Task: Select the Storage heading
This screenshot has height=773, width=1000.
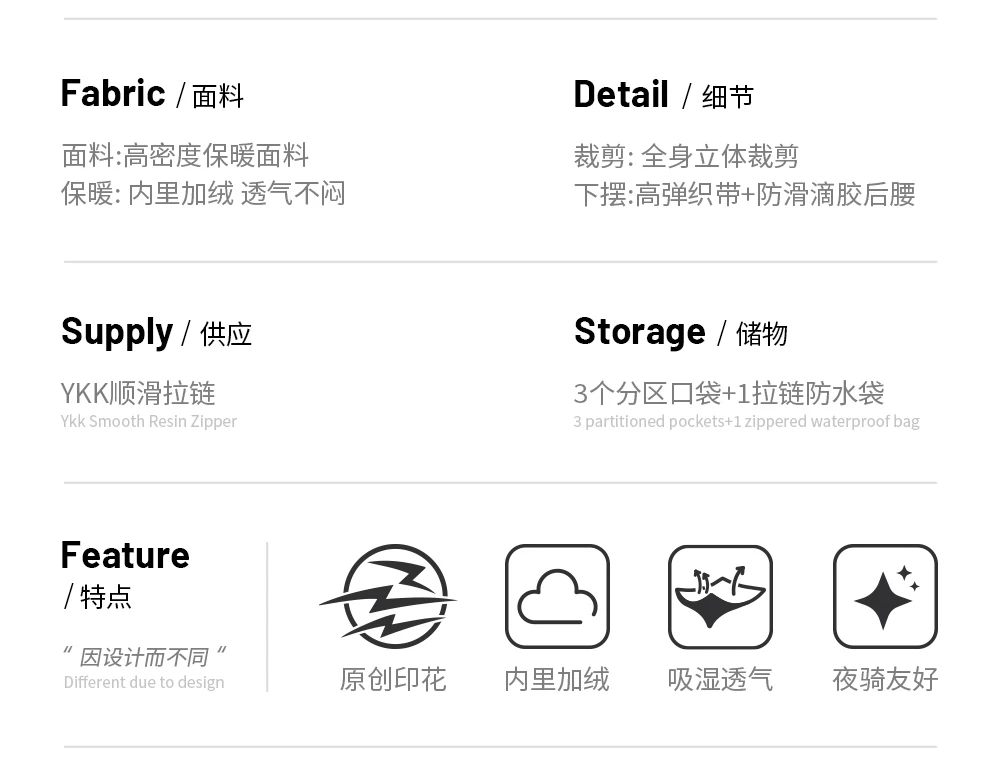Action: pos(640,332)
